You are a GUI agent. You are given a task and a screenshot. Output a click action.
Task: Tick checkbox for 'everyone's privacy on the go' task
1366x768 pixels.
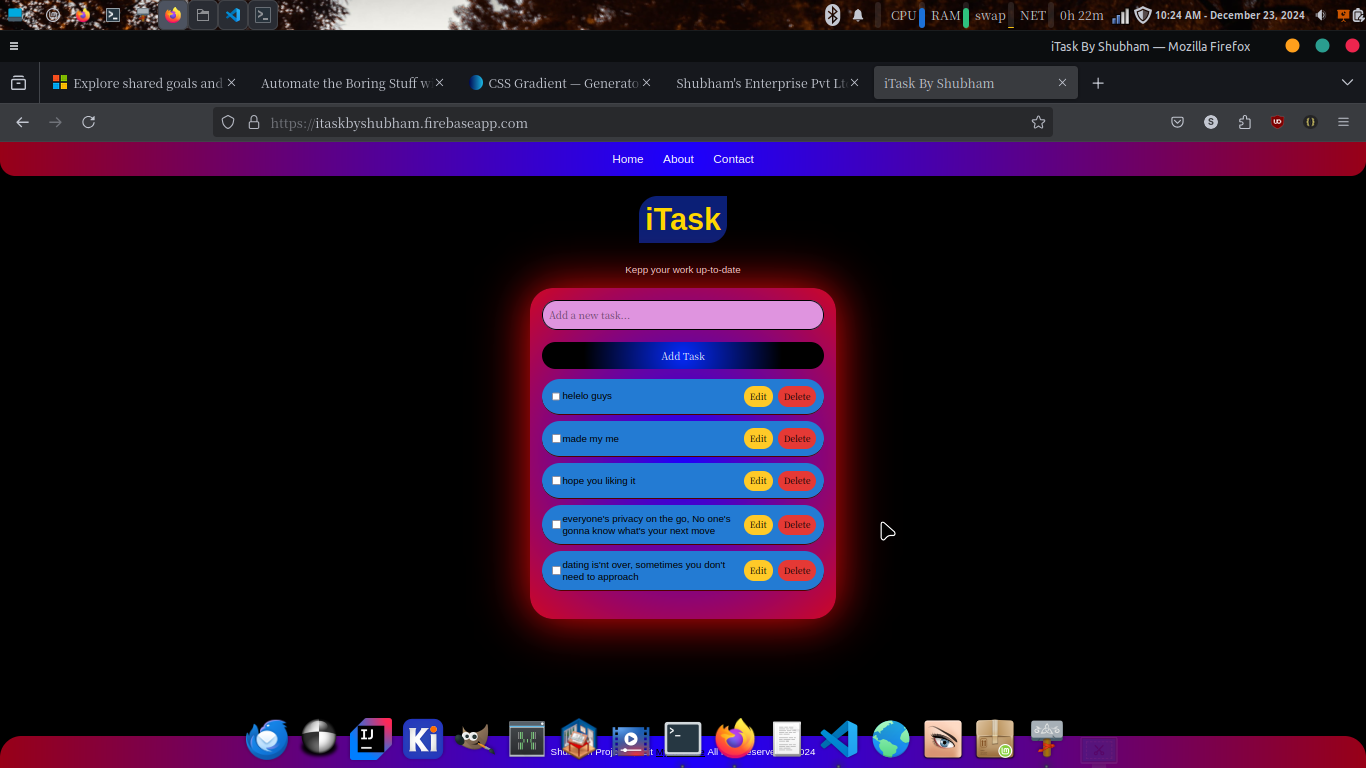point(556,525)
